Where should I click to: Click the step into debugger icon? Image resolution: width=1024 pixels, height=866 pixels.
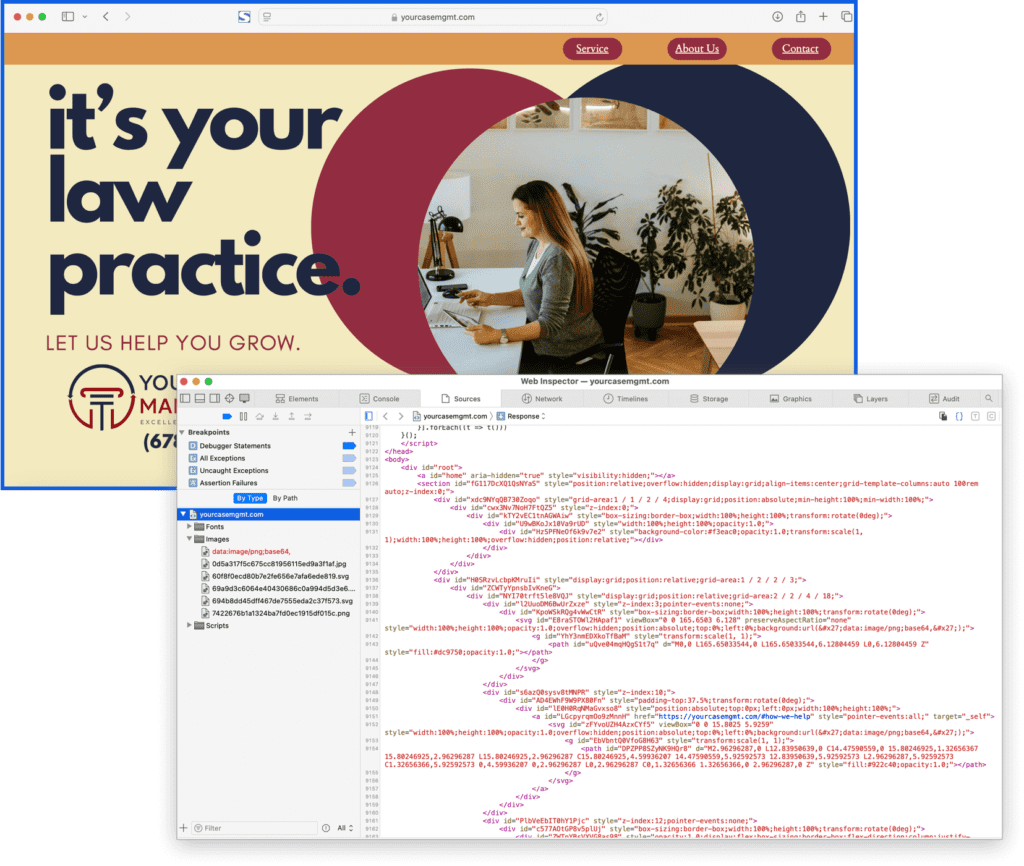(x=276, y=417)
